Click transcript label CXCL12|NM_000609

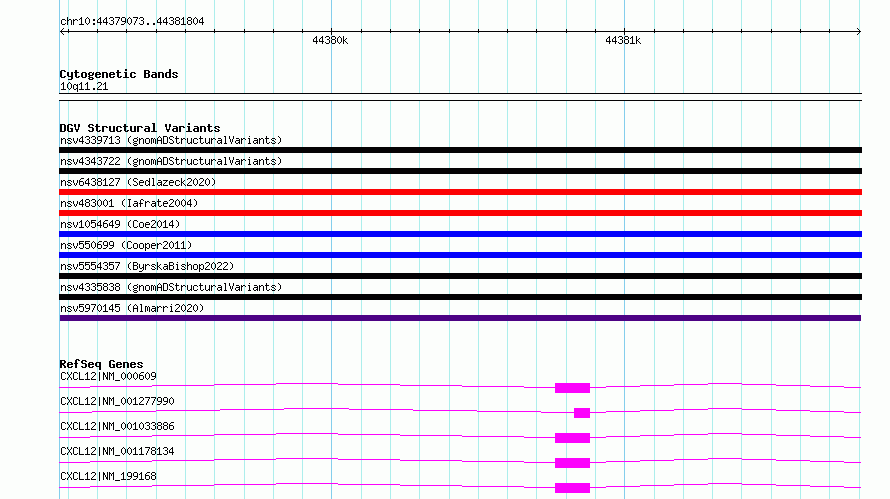click(x=108, y=376)
